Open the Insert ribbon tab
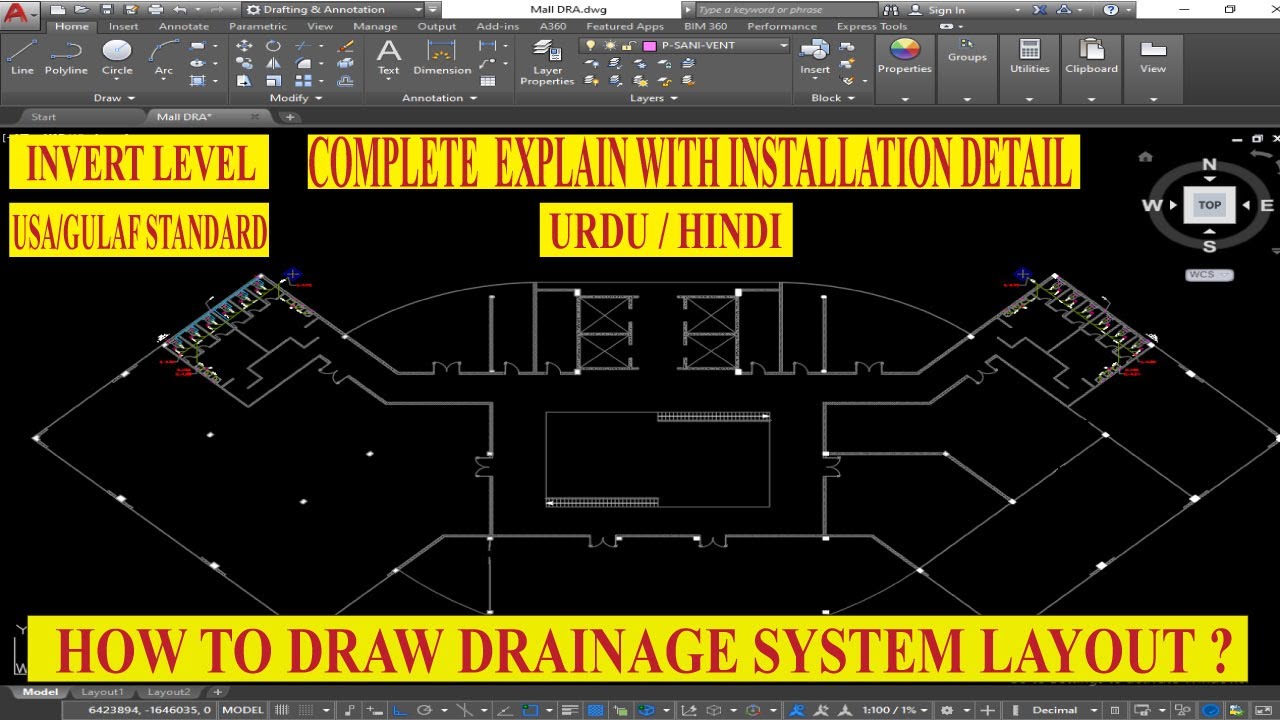The height and width of the screenshot is (720, 1280). click(x=124, y=27)
